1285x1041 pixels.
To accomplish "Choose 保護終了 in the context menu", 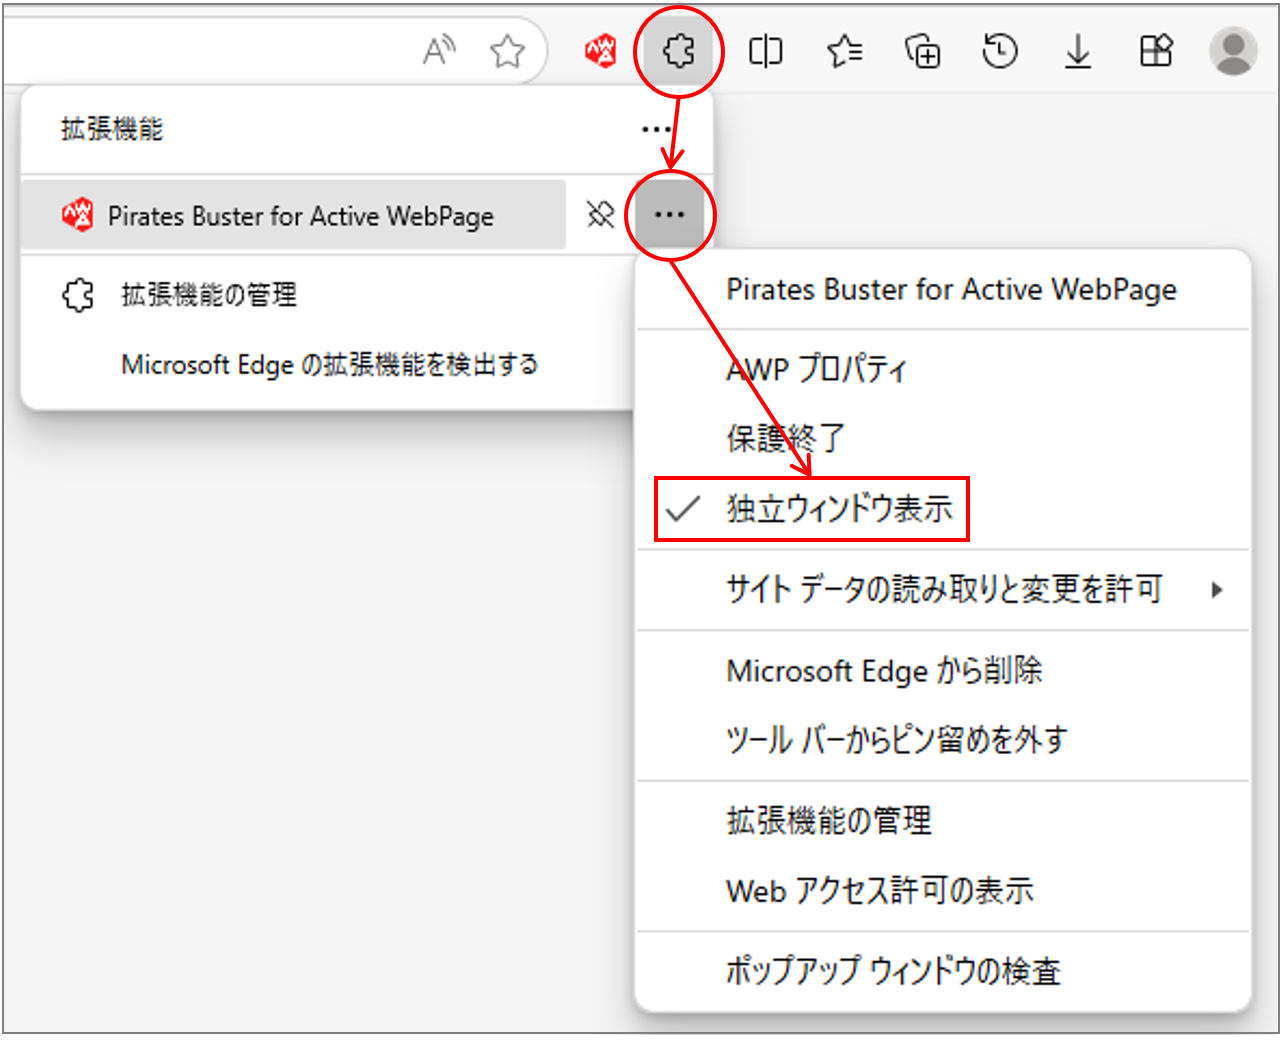I will pos(785,438).
